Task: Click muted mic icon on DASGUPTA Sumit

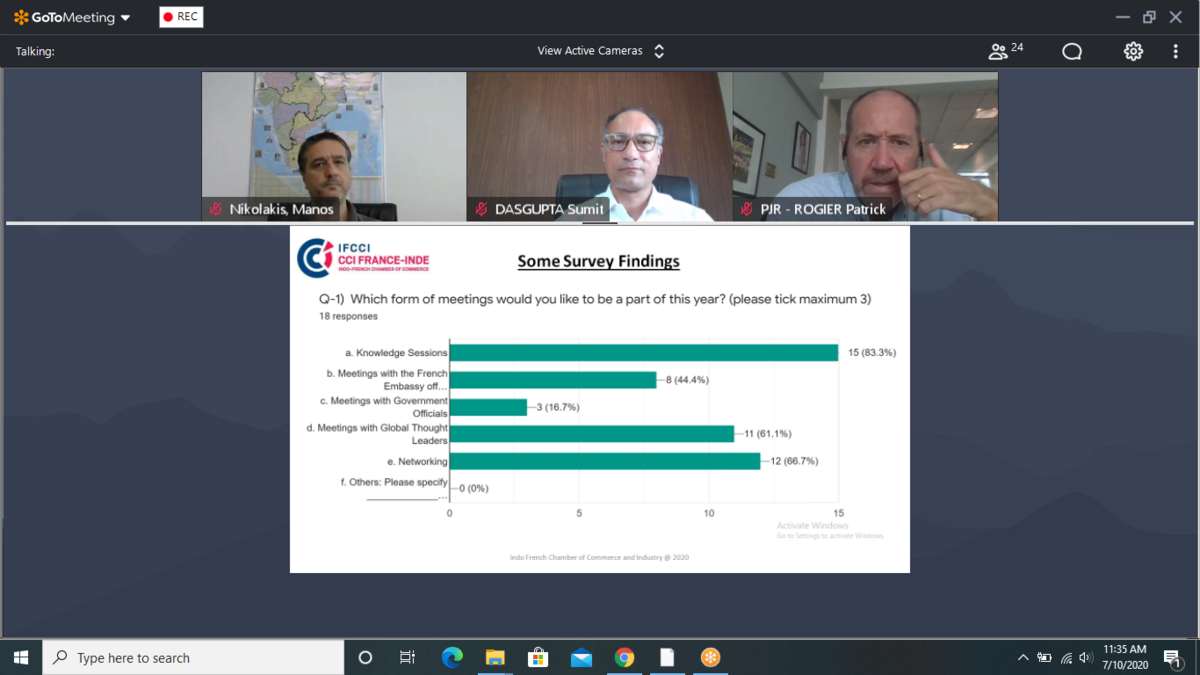Action: tap(481, 209)
